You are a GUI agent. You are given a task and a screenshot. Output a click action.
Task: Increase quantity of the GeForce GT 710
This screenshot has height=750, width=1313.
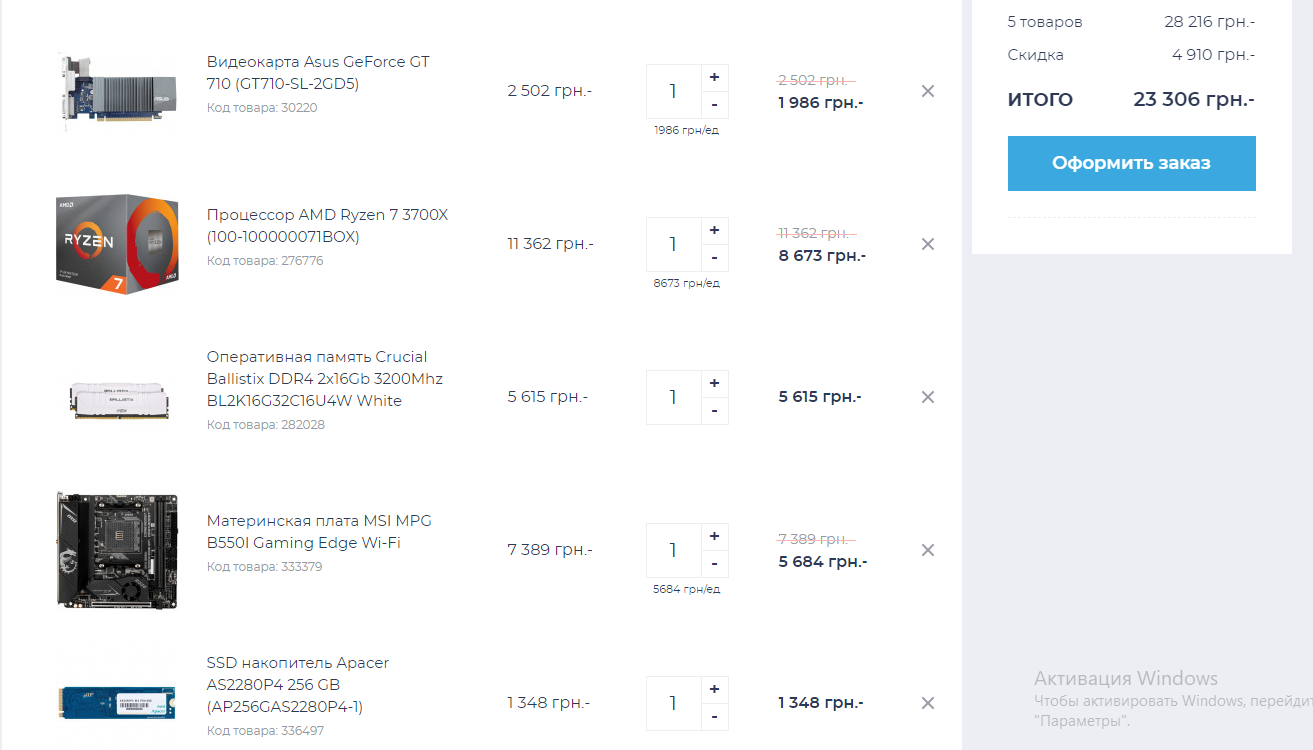coord(714,78)
